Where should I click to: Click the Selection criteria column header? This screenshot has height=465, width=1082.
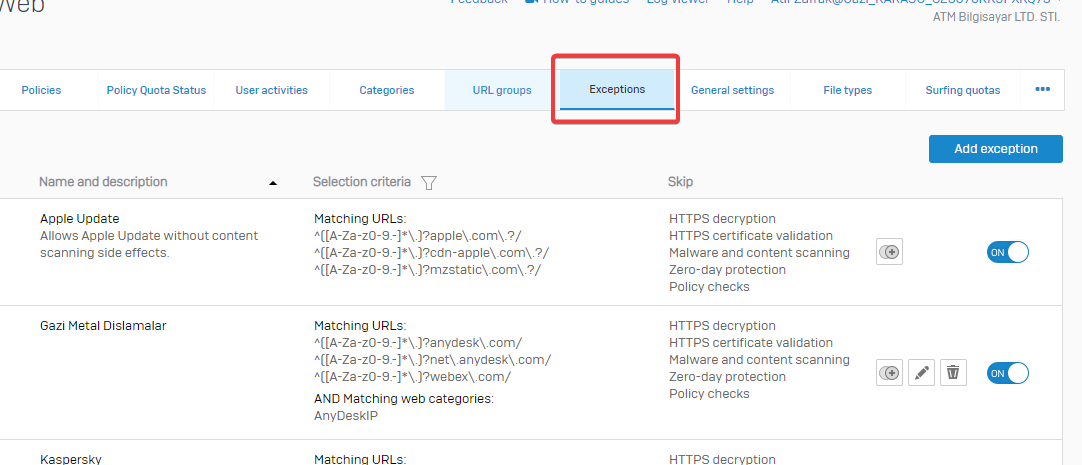[x=362, y=182]
